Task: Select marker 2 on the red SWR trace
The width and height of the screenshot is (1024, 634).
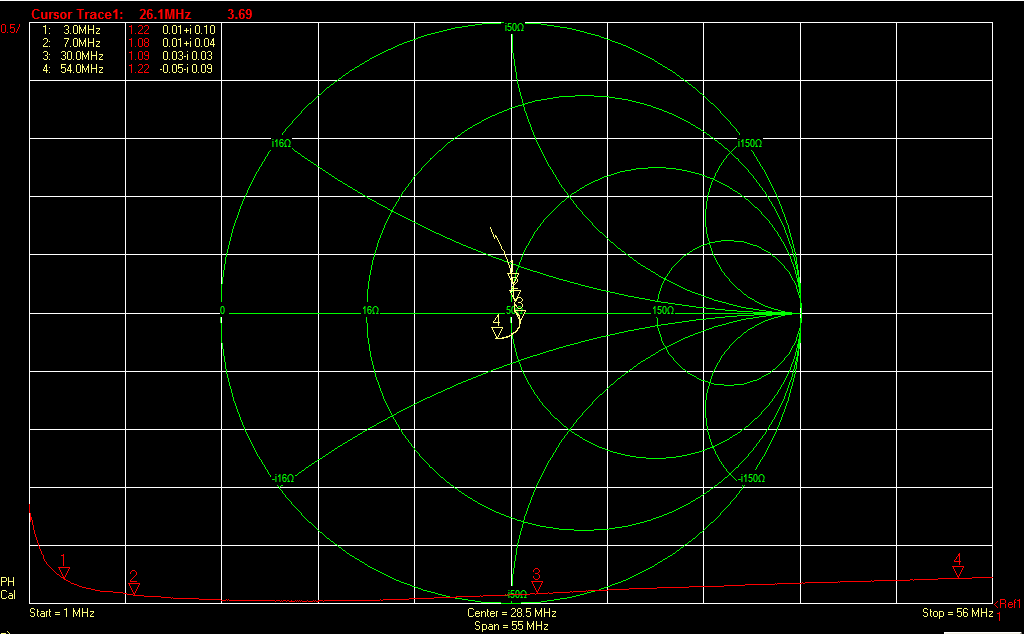Action: coord(134,582)
